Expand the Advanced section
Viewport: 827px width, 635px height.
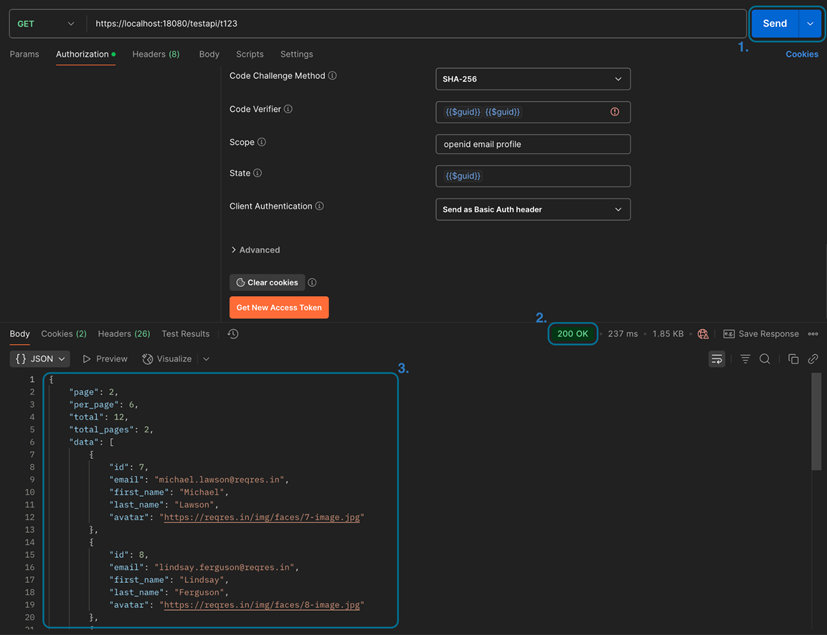click(255, 250)
